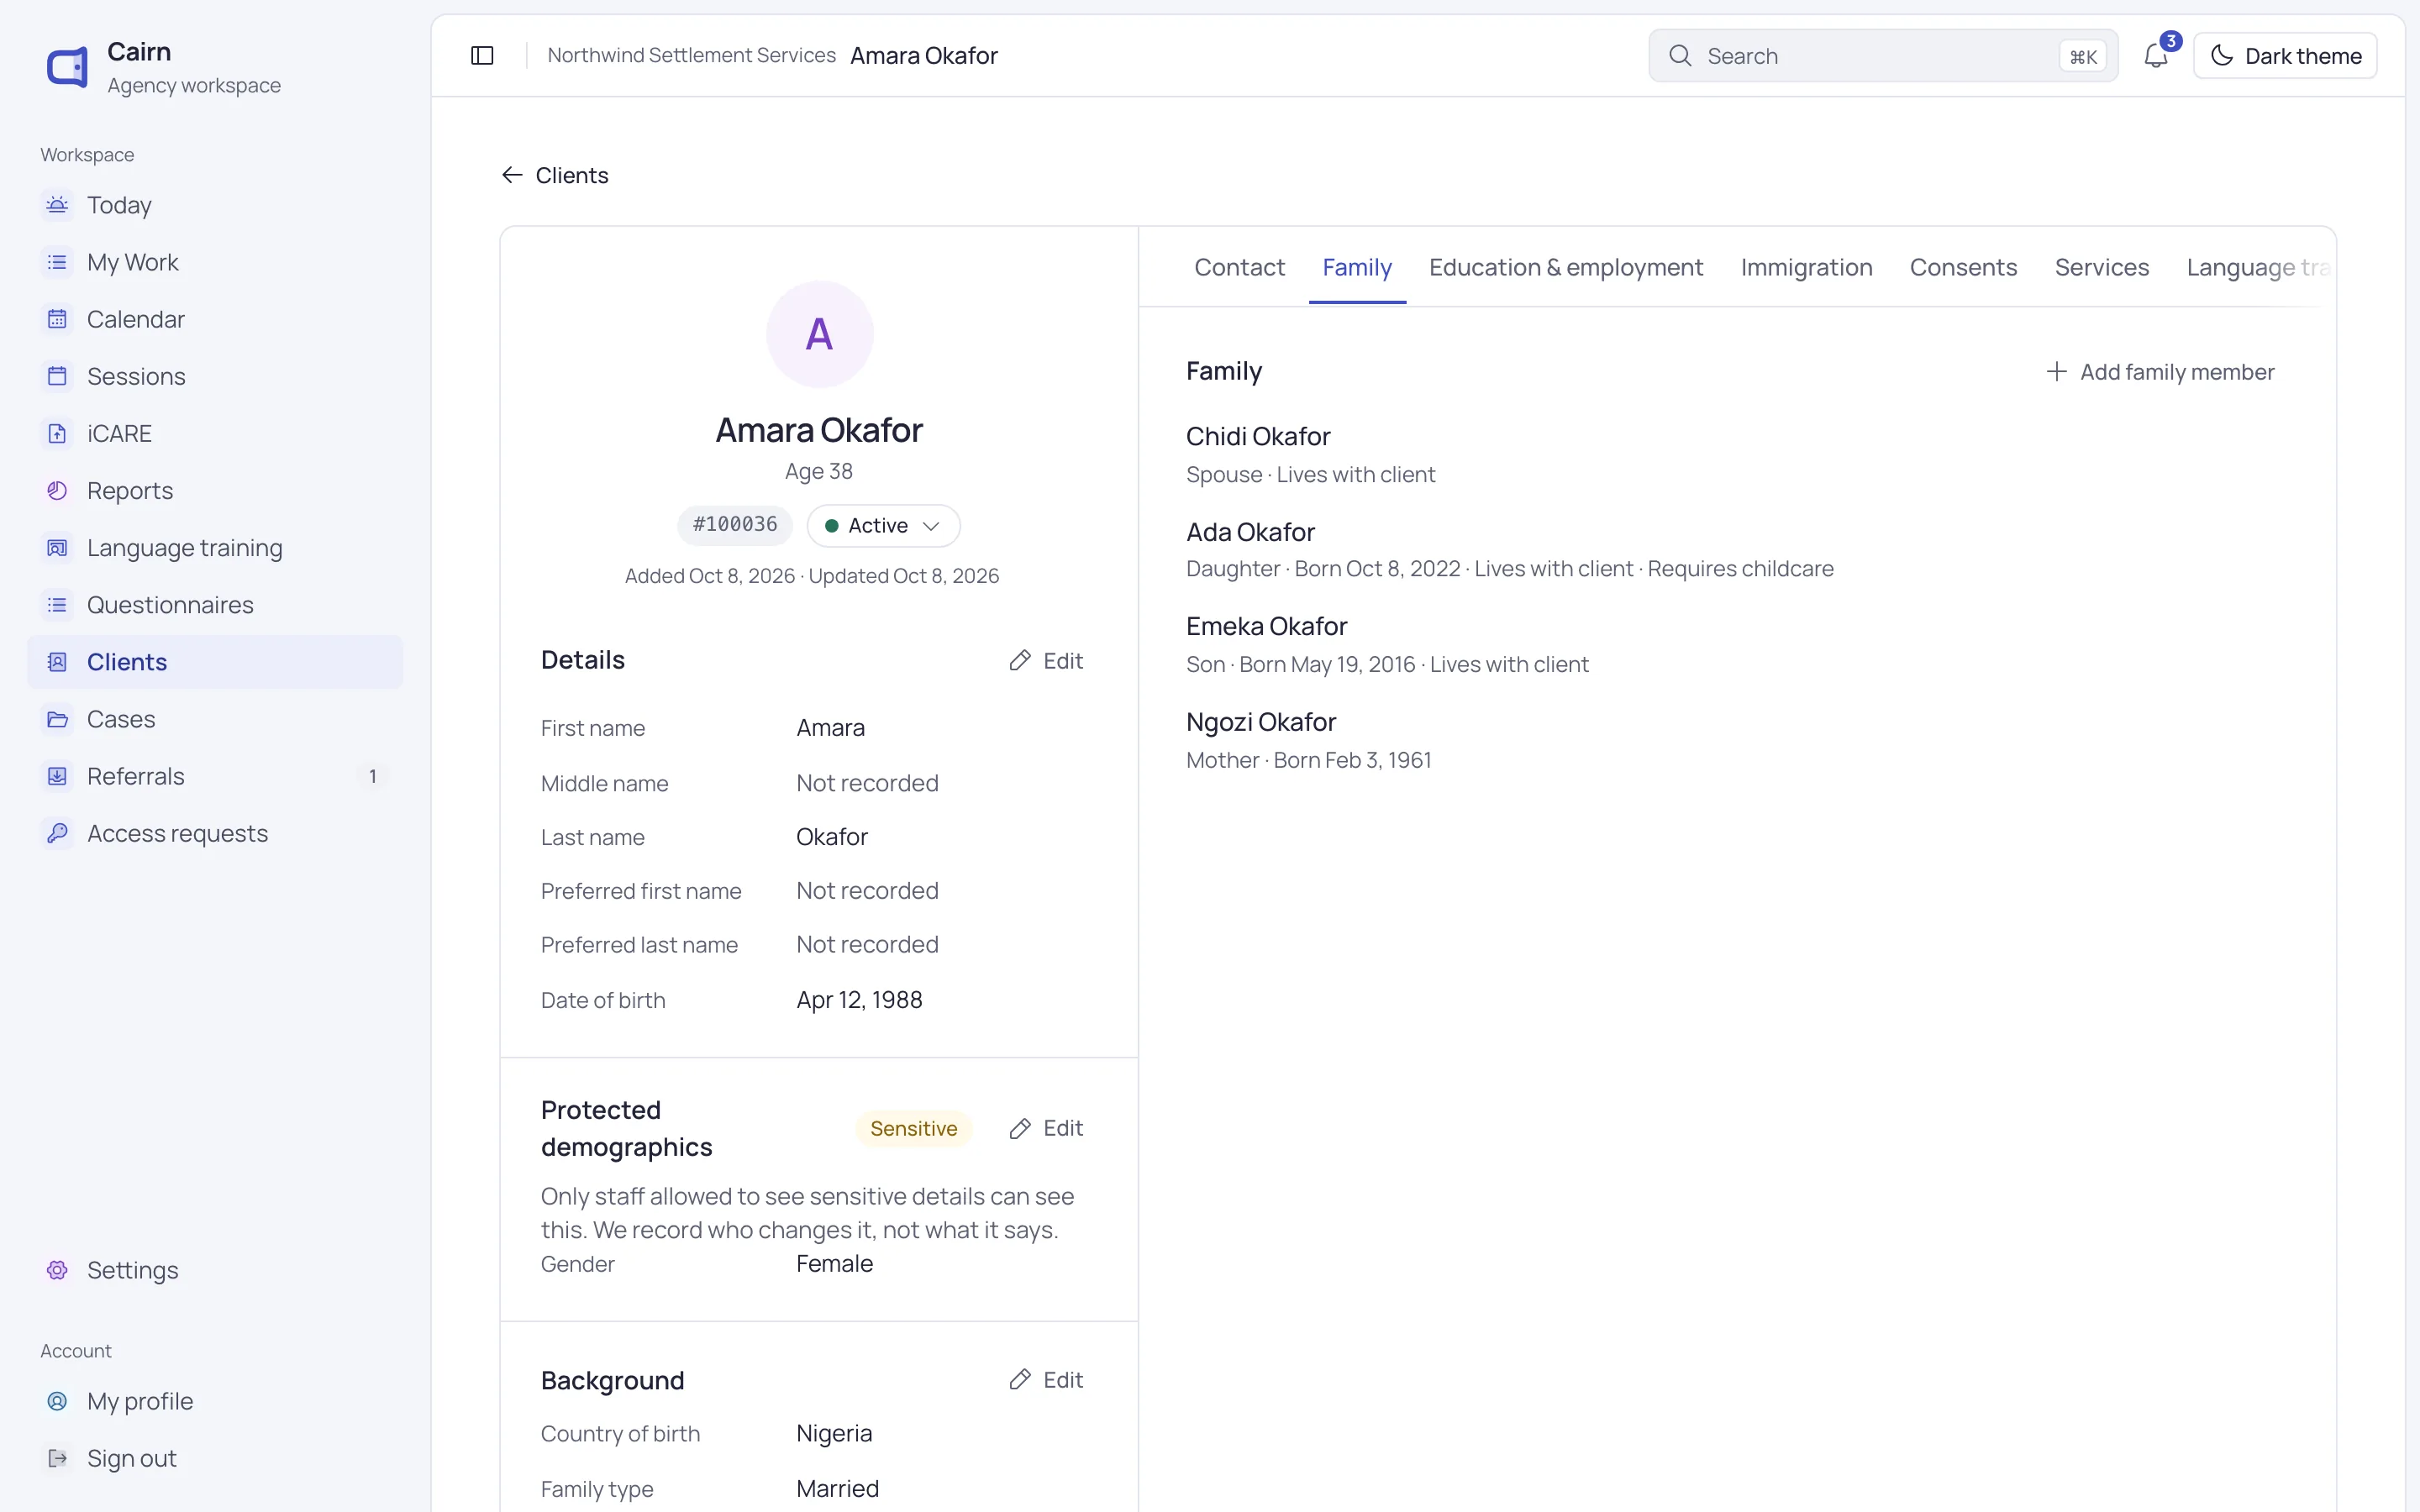The width and height of the screenshot is (2420, 1512).
Task: Click the iCARE upload document icon
Action: pyautogui.click(x=57, y=433)
